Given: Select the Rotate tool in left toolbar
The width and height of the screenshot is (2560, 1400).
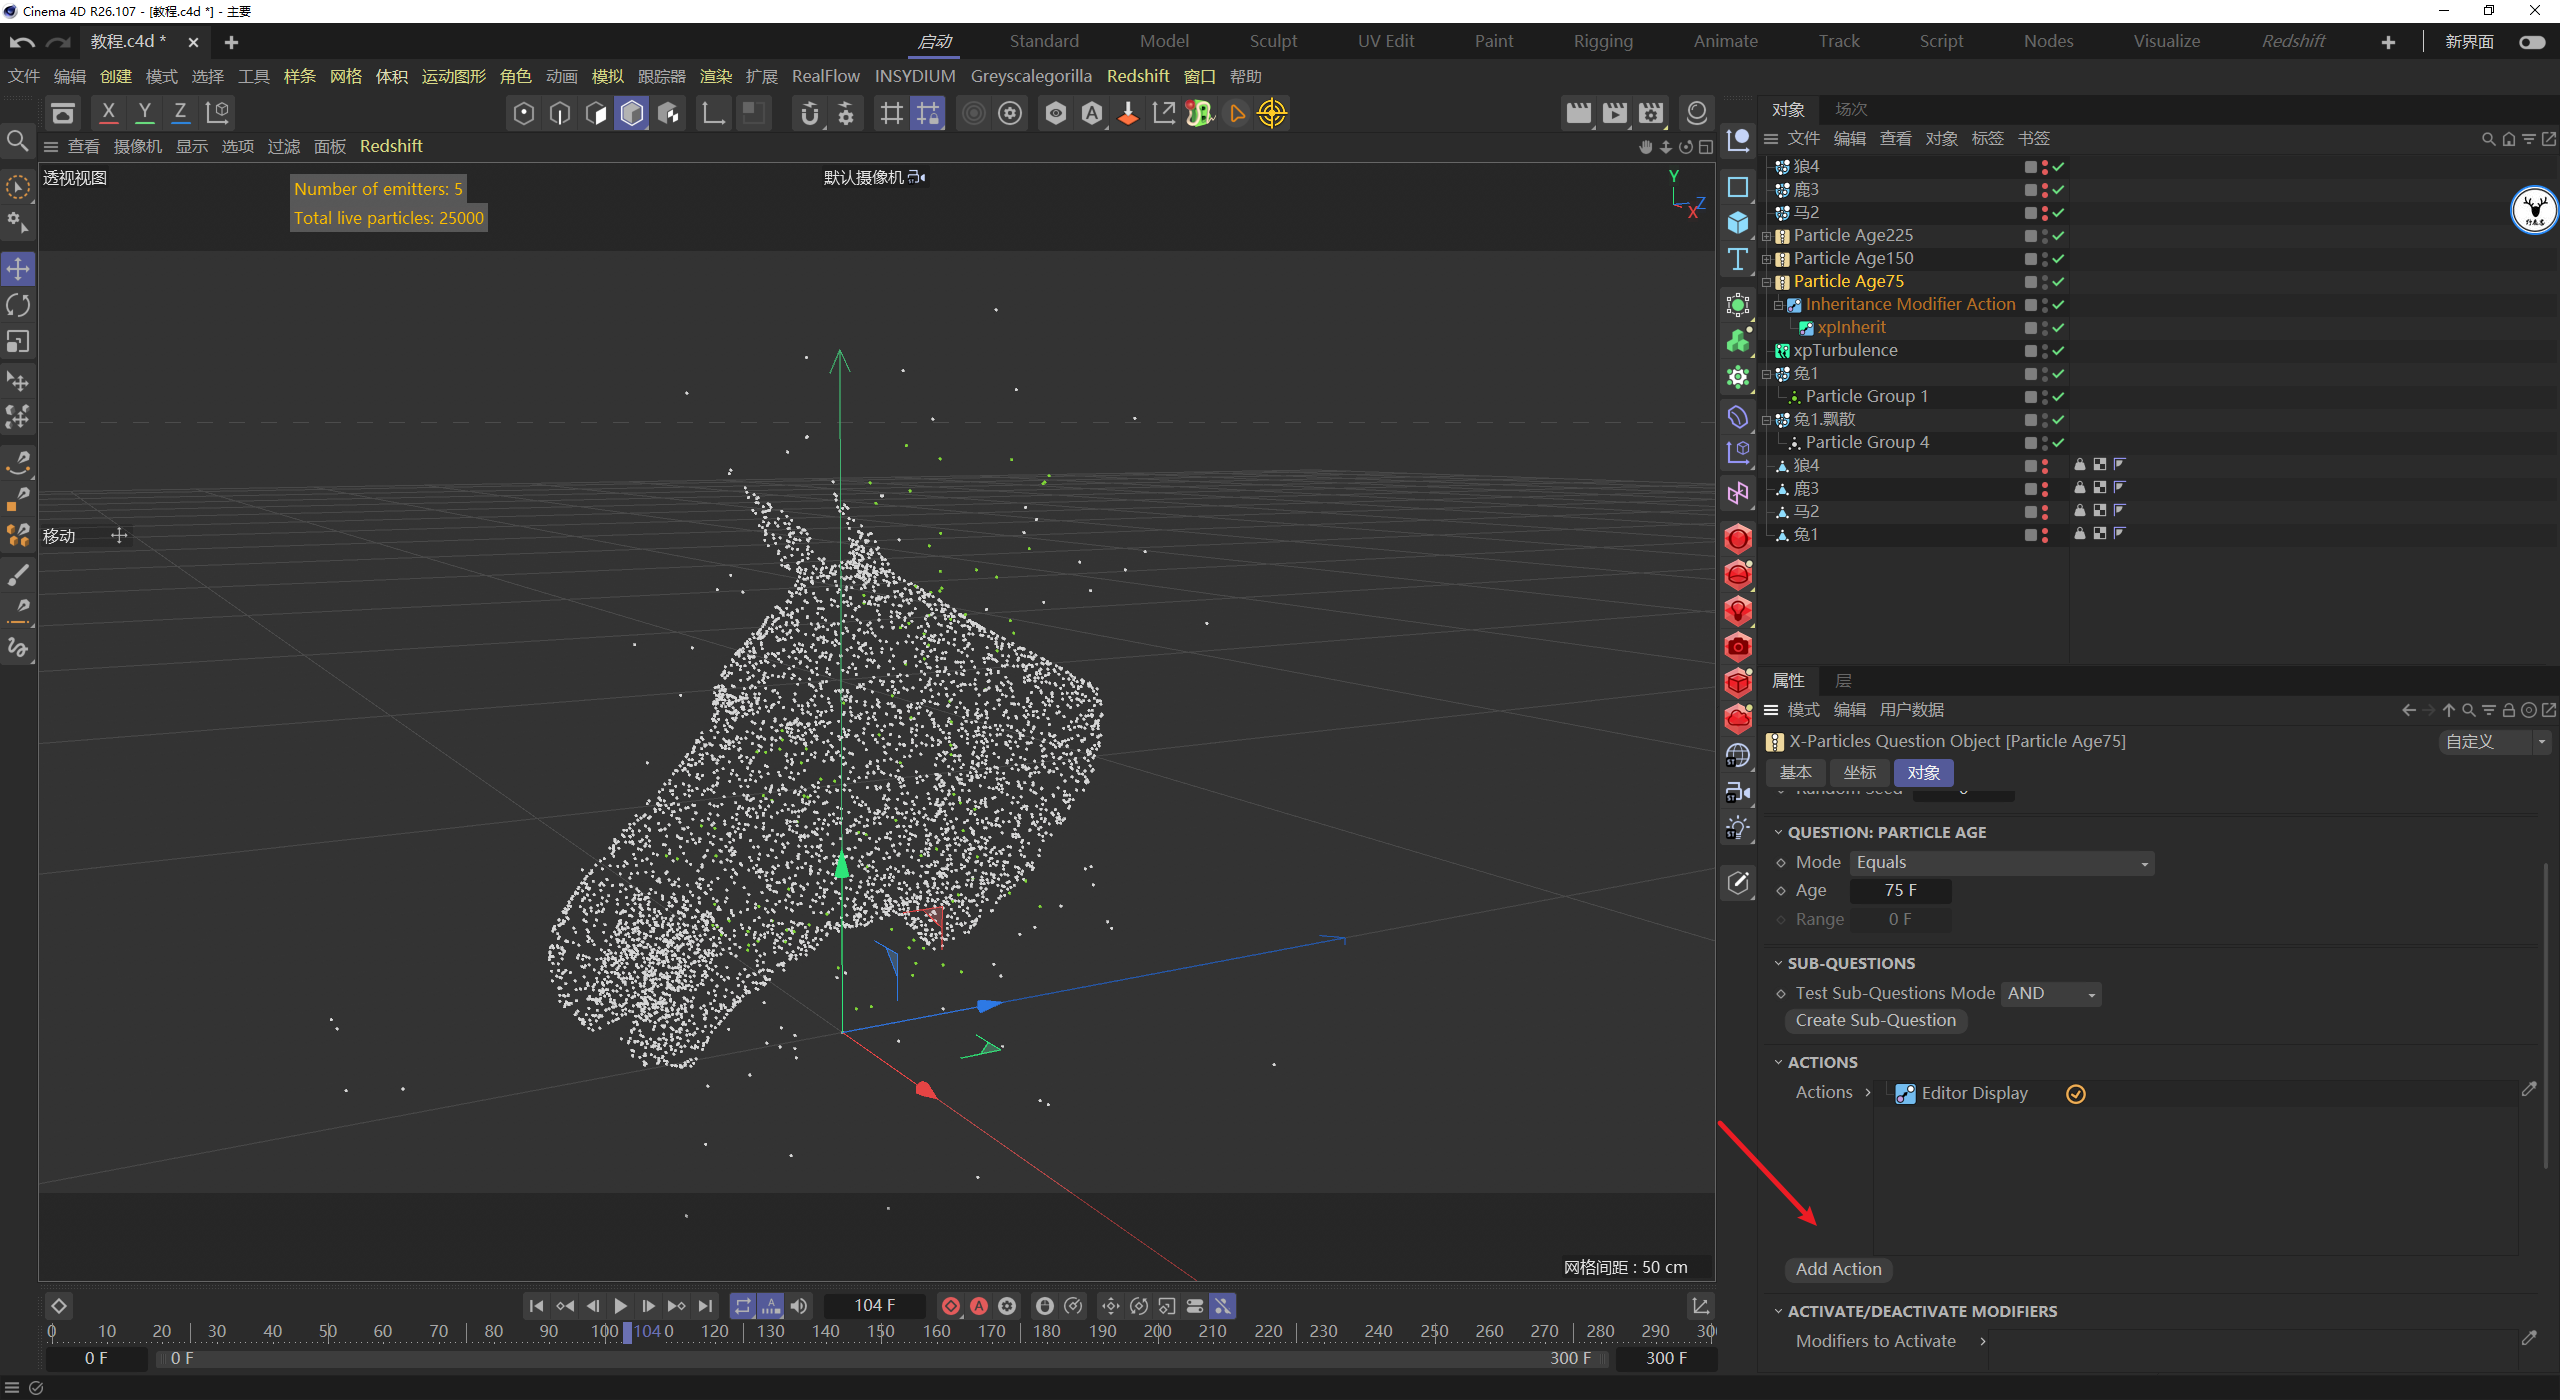Looking at the screenshot, I should click(18, 305).
